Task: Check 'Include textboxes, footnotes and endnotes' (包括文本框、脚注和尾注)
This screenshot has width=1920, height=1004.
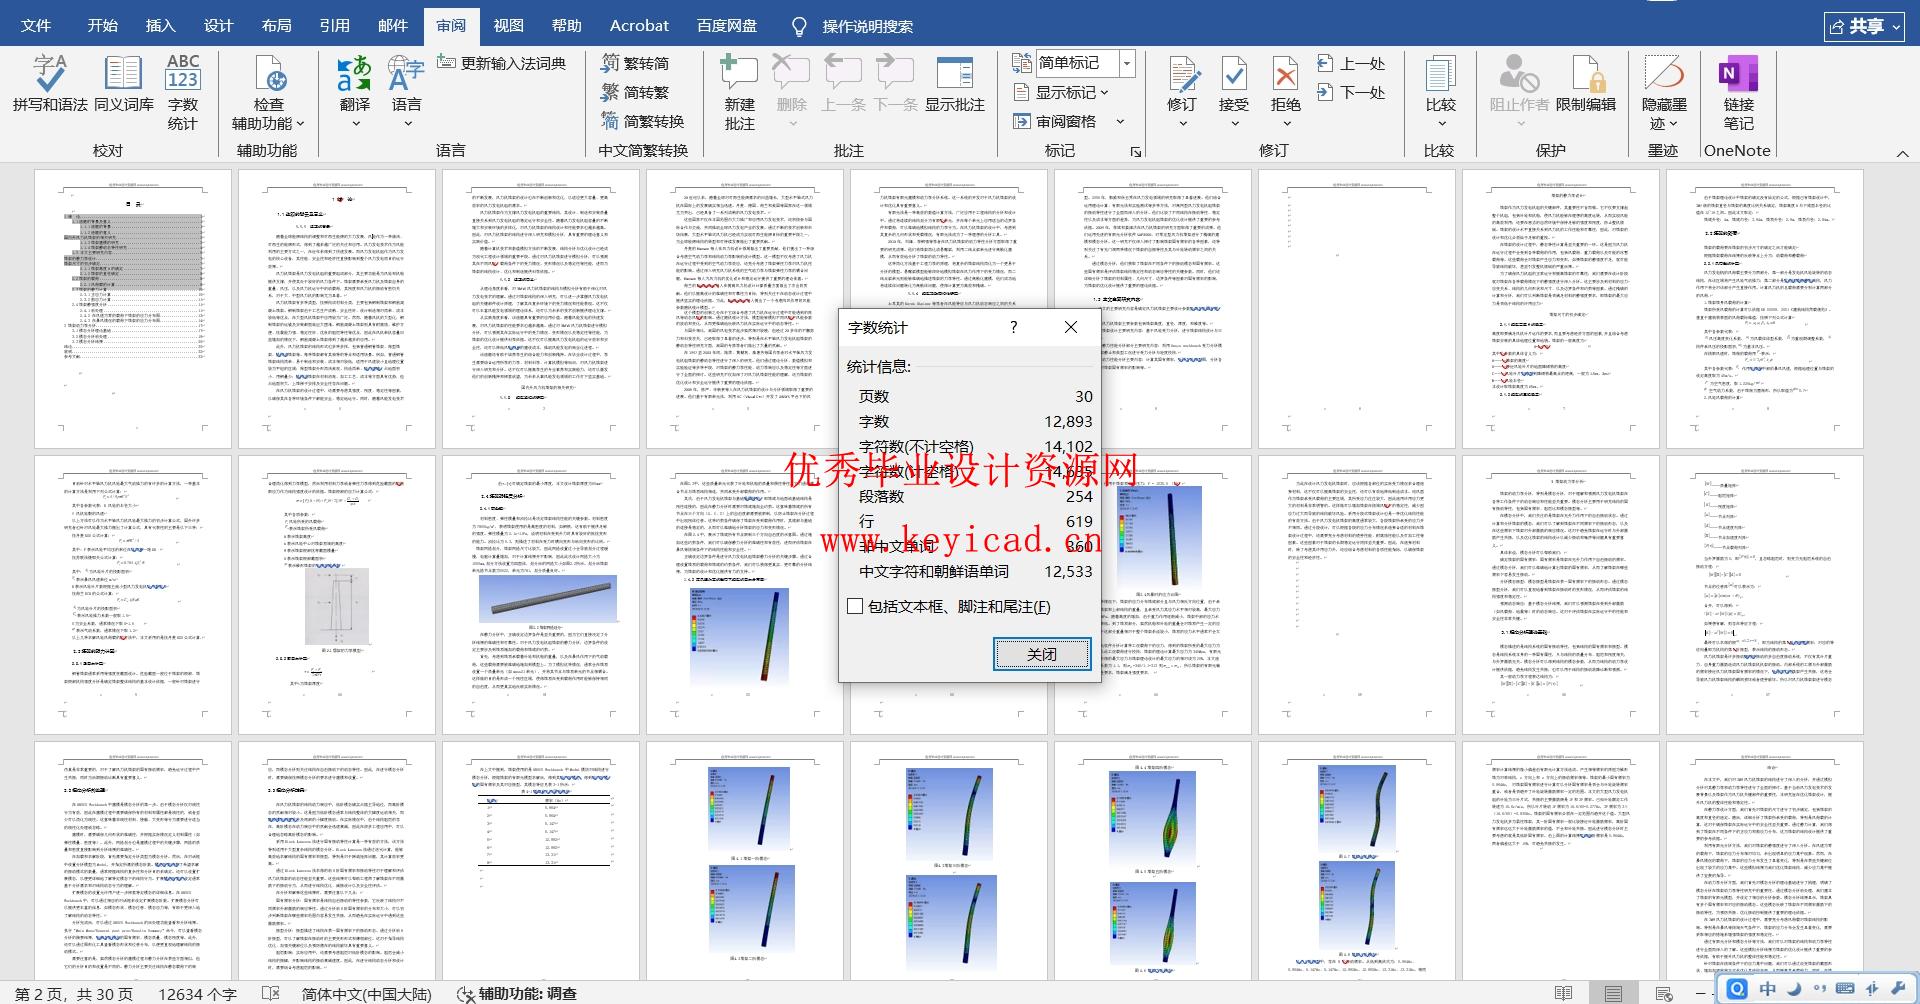Action: (x=856, y=606)
